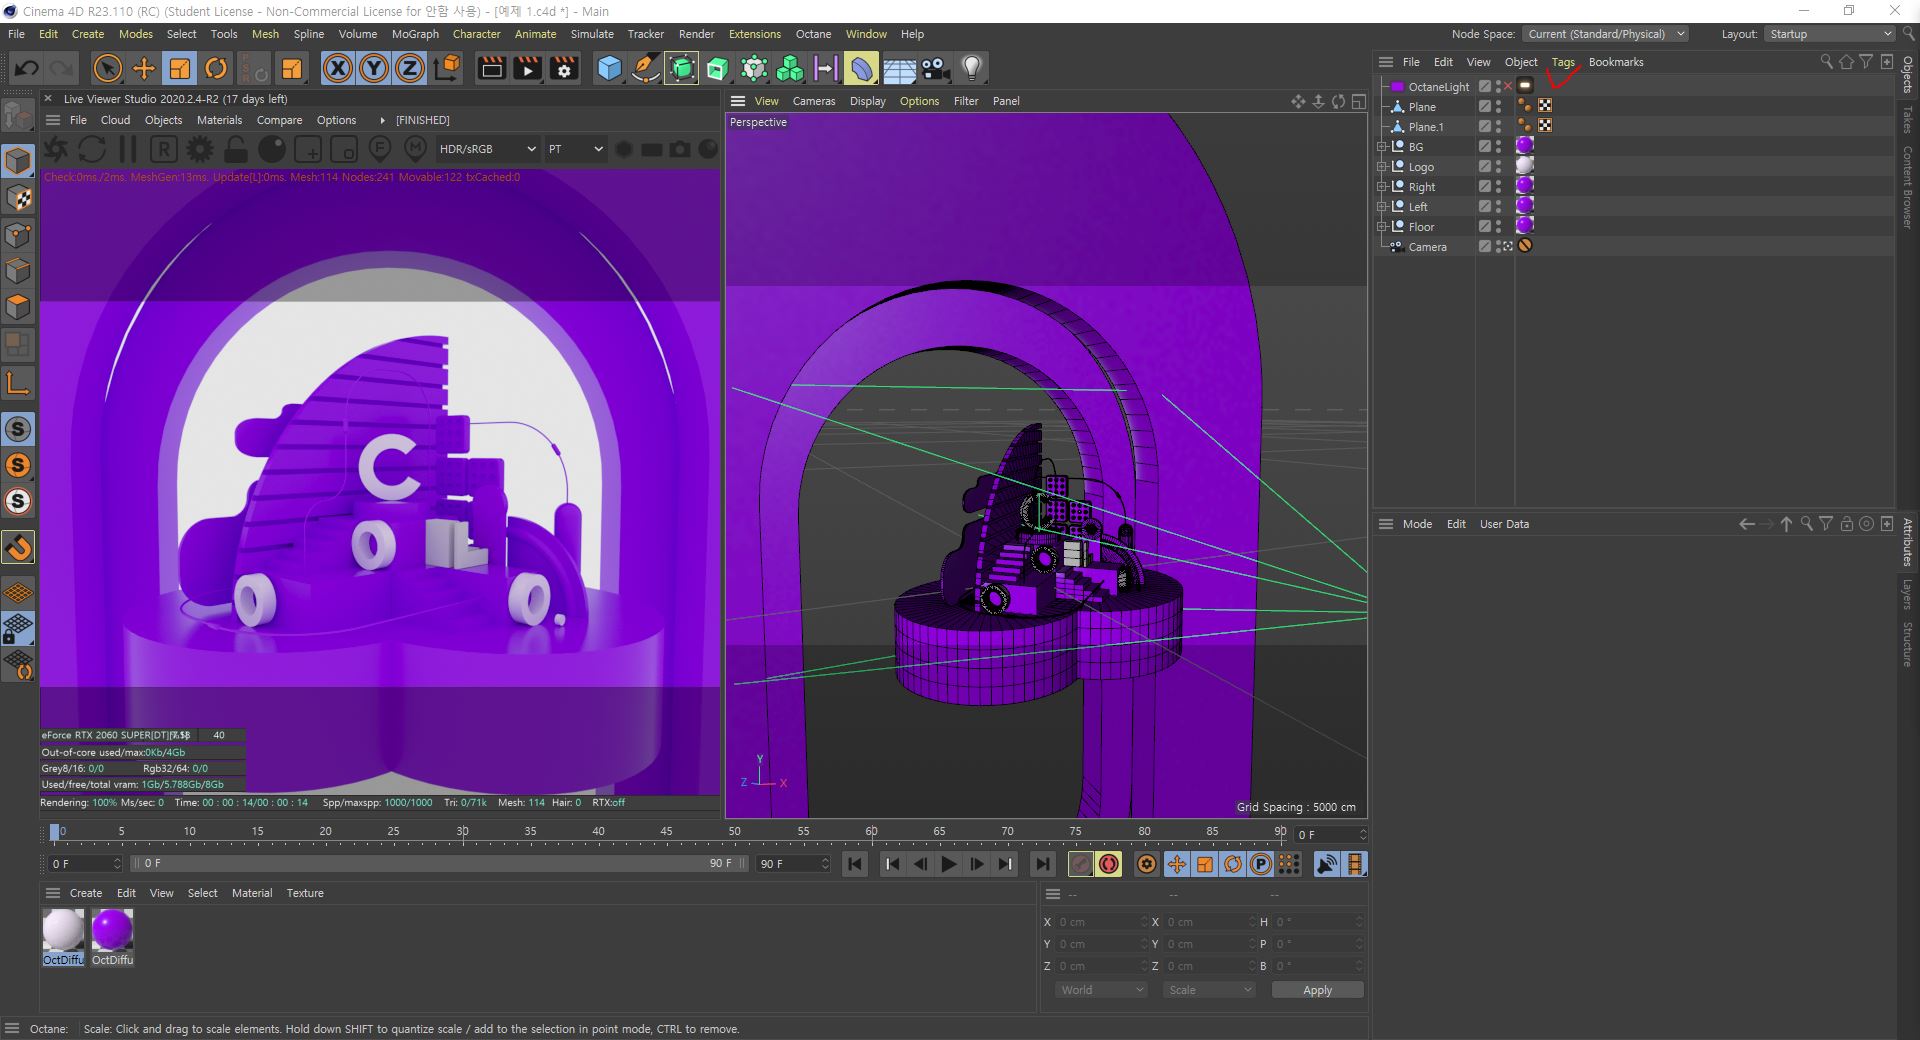Image resolution: width=1920 pixels, height=1040 pixels.
Task: Open Layout Startup dropdown
Action: pyautogui.click(x=1830, y=34)
